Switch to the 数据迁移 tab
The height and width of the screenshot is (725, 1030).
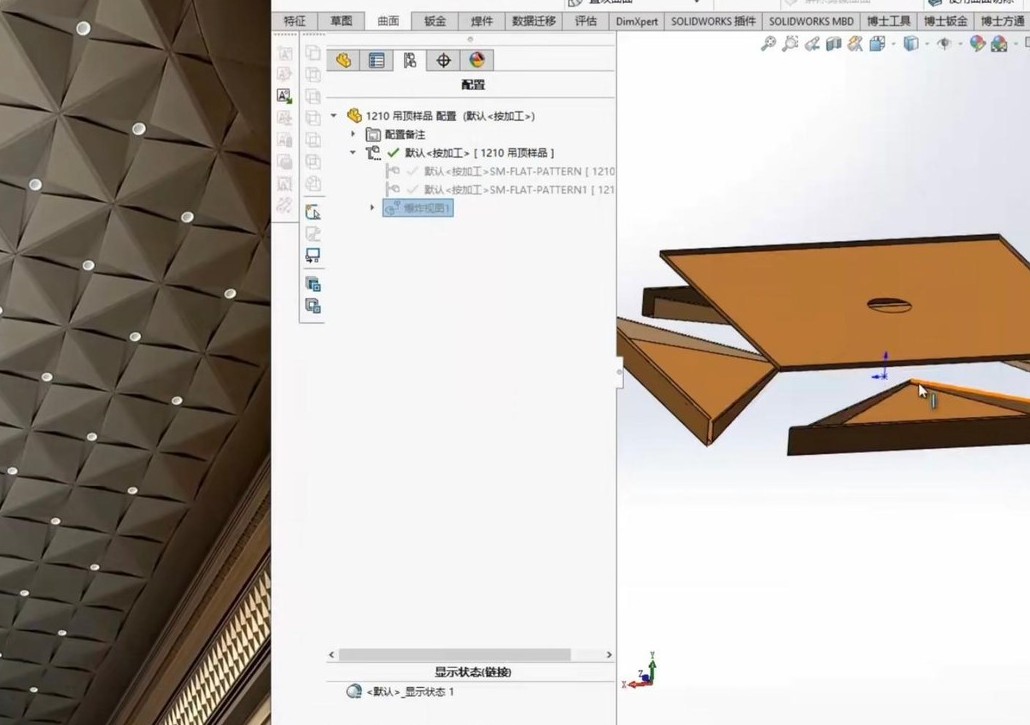pos(534,21)
